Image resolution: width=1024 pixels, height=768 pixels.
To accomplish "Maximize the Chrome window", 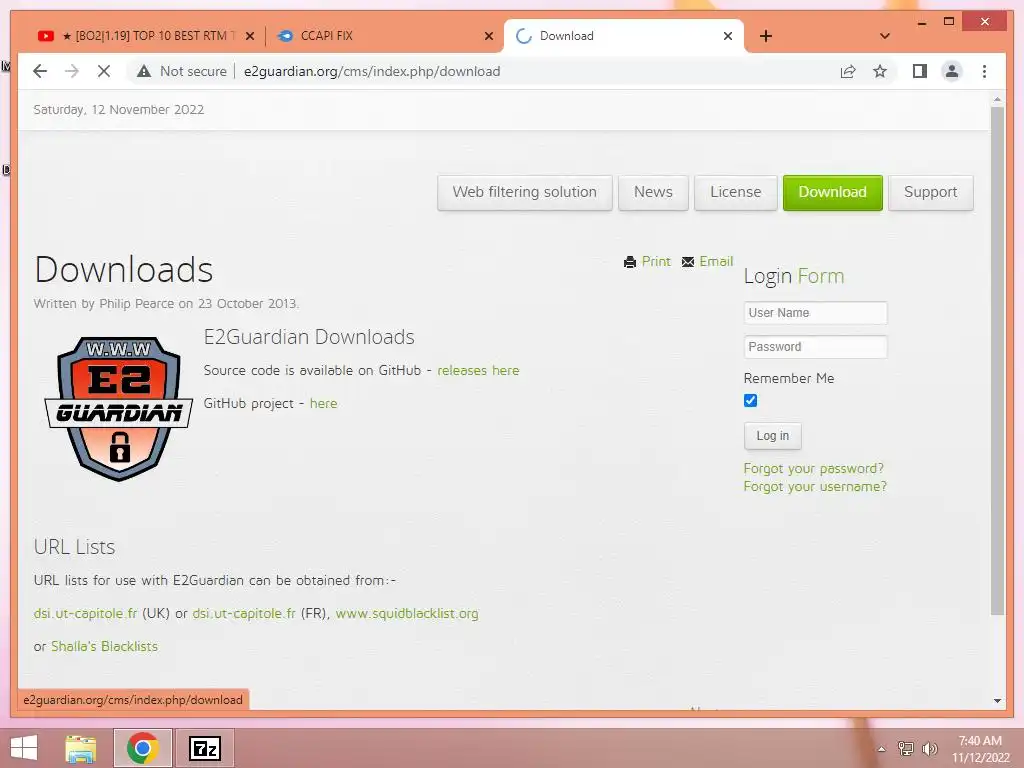I will coord(949,22).
